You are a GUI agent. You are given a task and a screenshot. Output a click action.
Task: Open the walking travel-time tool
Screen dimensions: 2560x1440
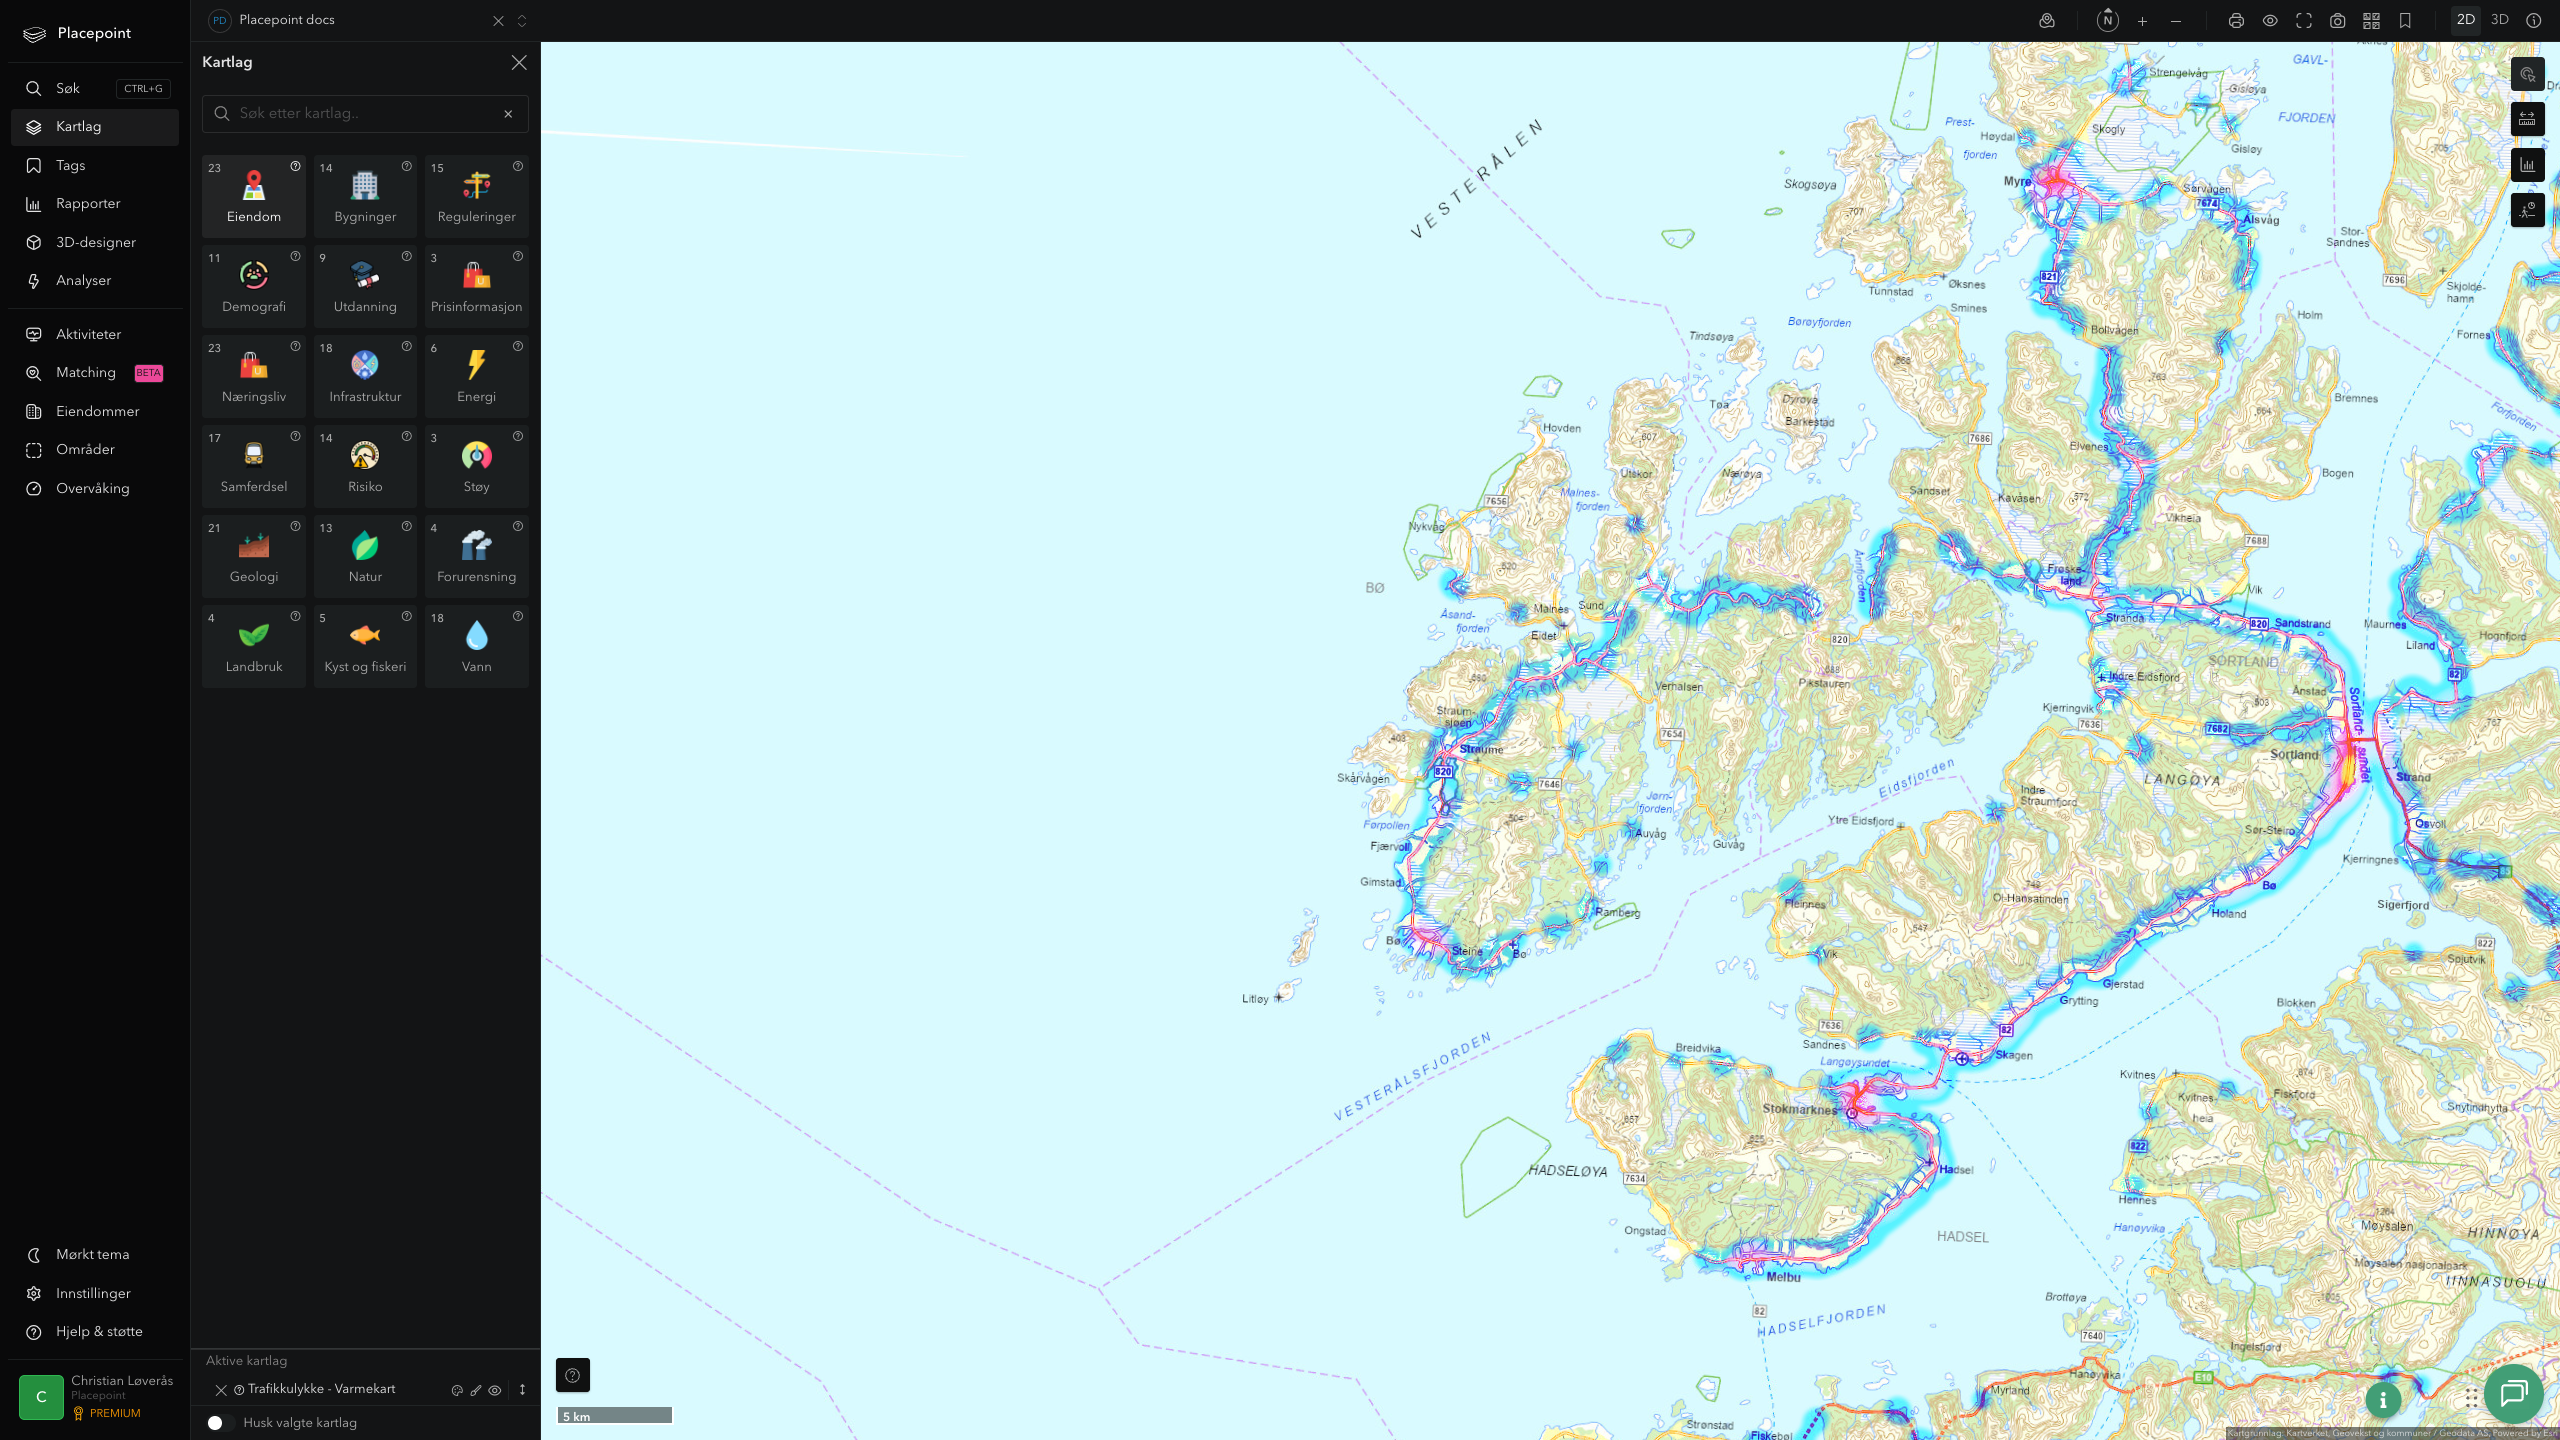click(x=2527, y=209)
